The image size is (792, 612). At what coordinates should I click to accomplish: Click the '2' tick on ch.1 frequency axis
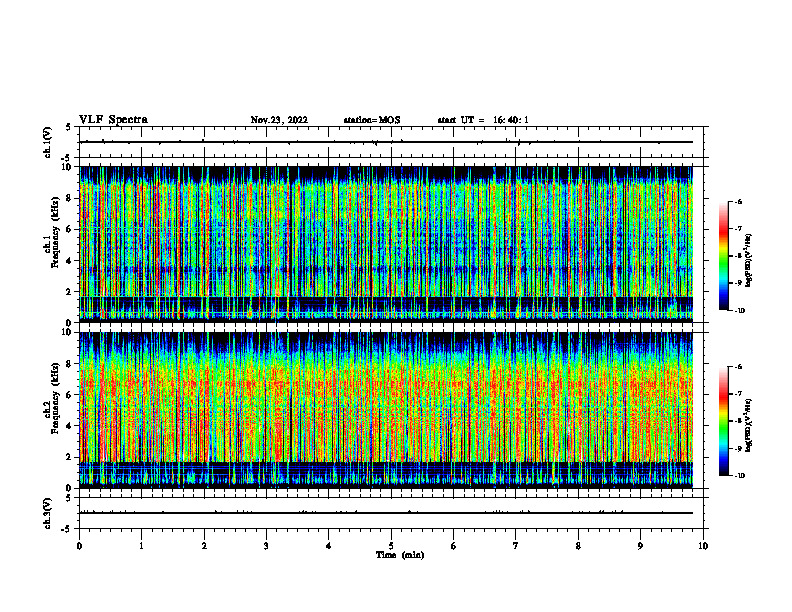70,292
